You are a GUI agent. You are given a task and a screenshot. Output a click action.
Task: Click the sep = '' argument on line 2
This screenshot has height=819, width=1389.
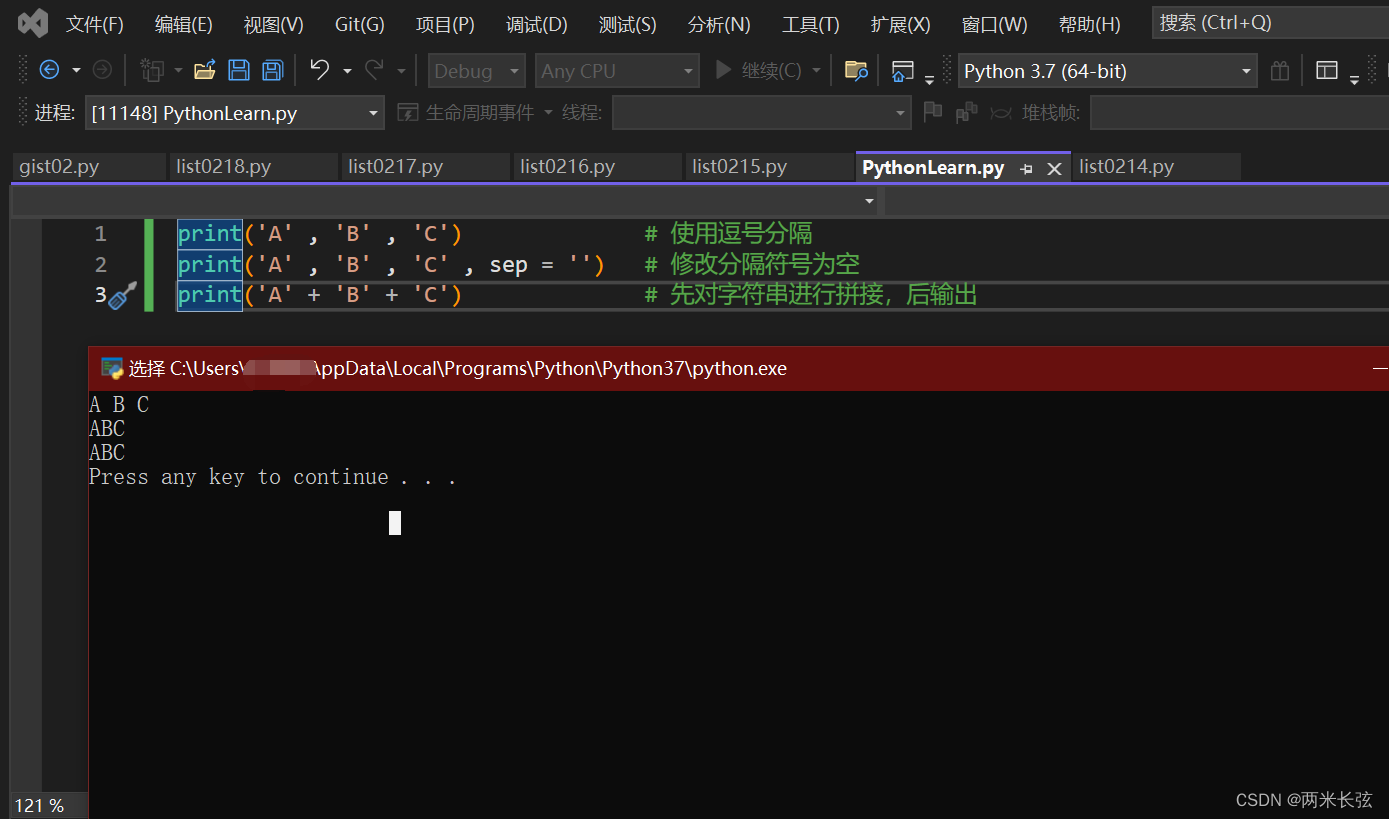pyautogui.click(x=540, y=265)
